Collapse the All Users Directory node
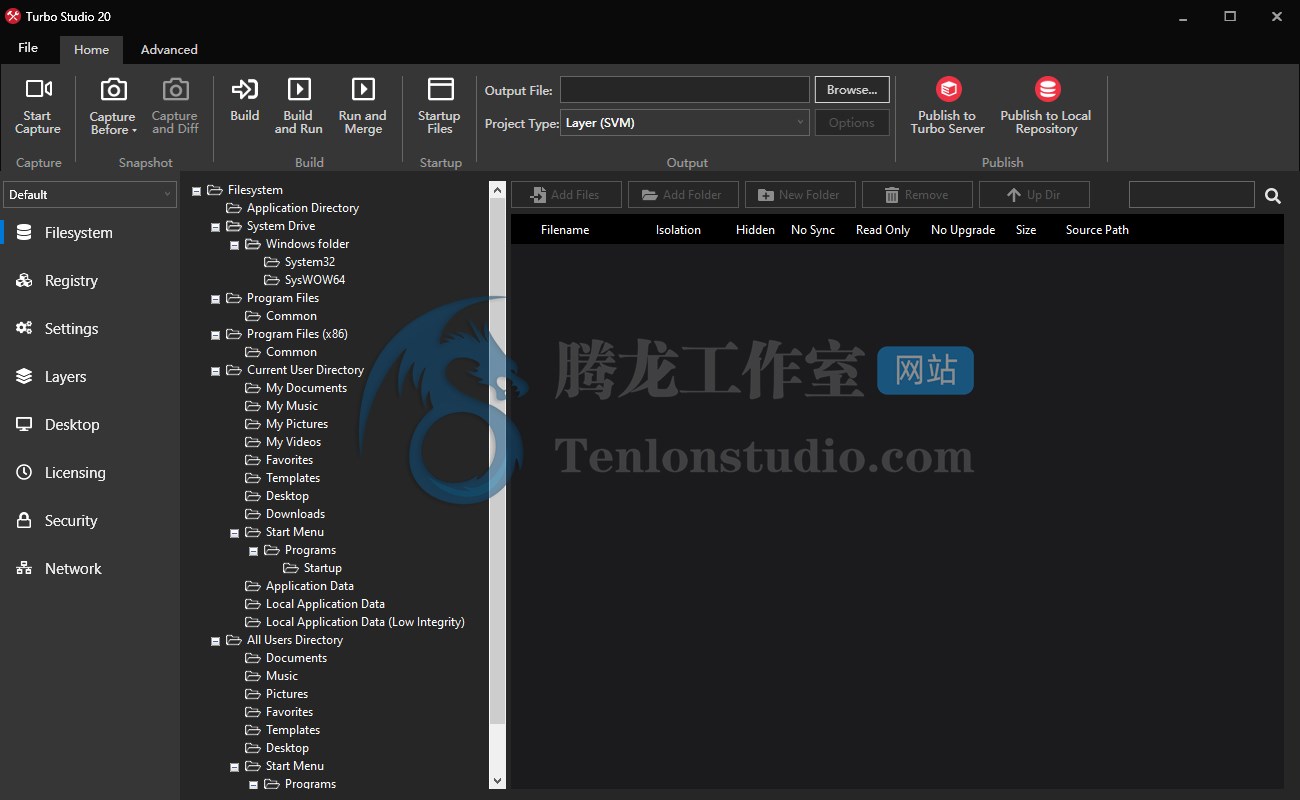This screenshot has height=800, width=1300. [x=216, y=641]
